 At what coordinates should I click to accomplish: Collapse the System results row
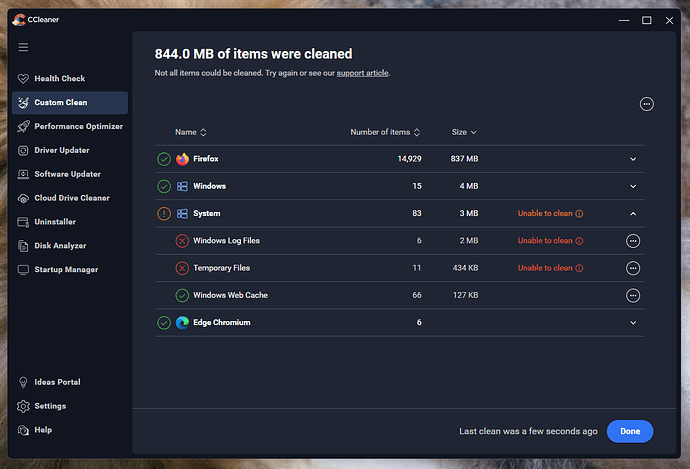click(x=632, y=213)
